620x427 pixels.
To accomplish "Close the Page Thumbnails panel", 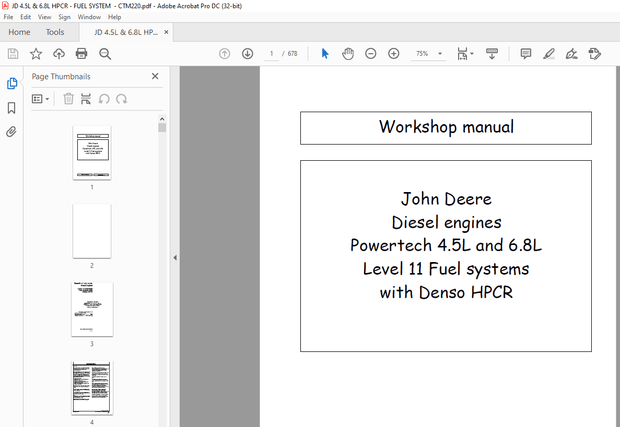I will coord(155,76).
